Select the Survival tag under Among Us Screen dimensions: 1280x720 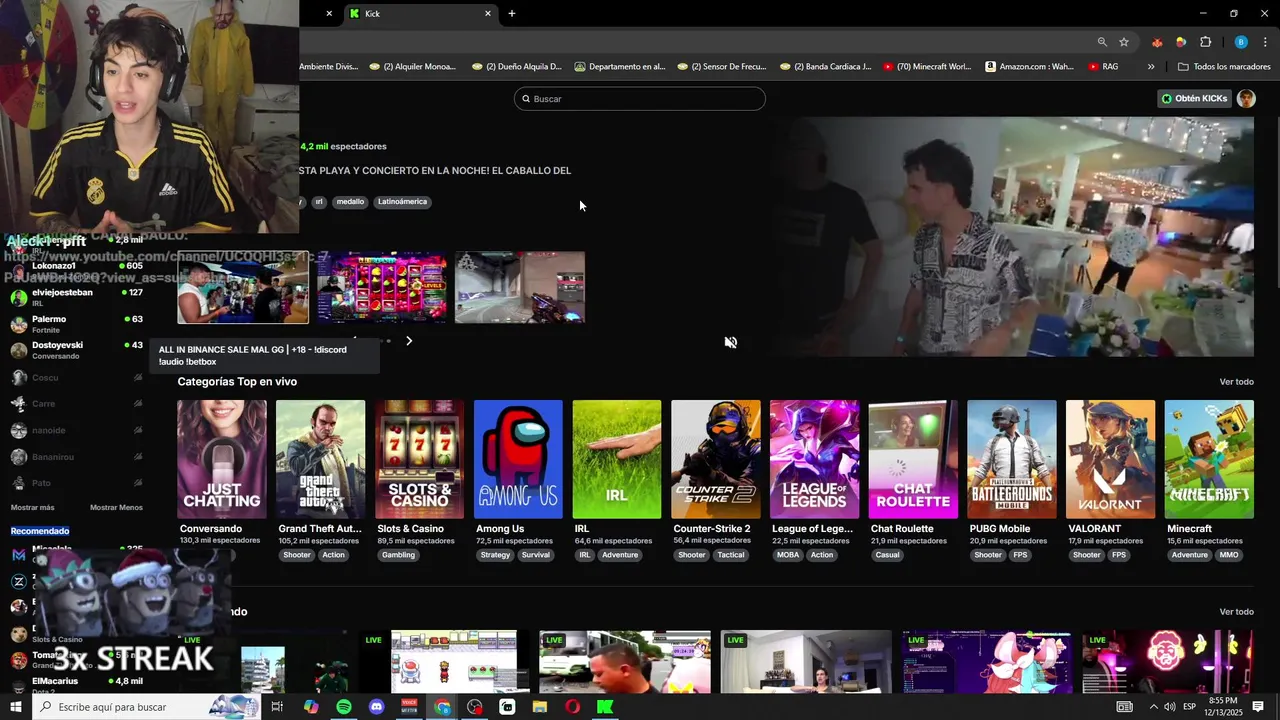click(536, 555)
